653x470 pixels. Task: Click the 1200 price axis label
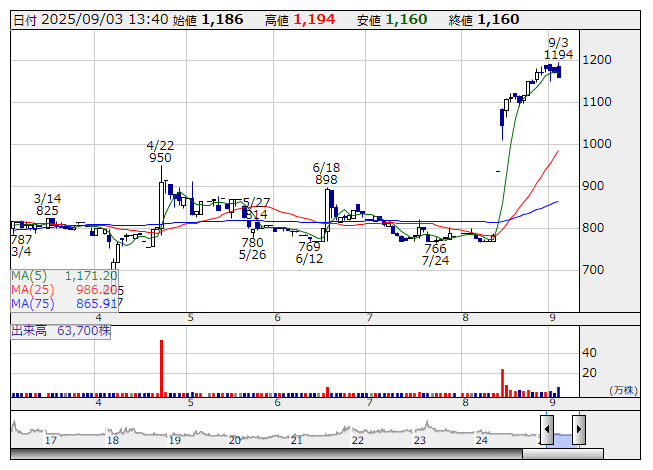(x=597, y=60)
